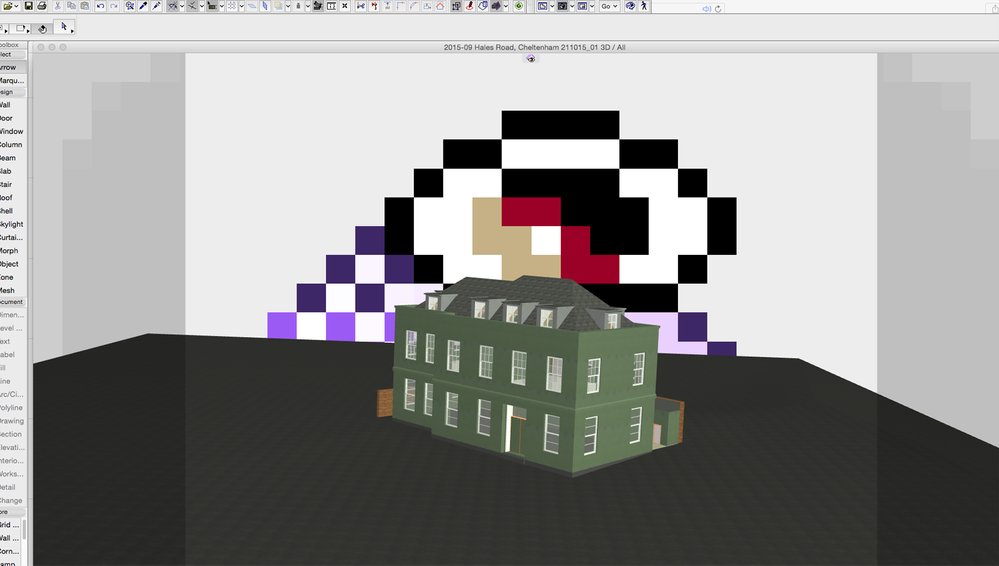Select the Beam tool in Toolbox
Image resolution: width=999 pixels, height=566 pixels.
[12, 157]
